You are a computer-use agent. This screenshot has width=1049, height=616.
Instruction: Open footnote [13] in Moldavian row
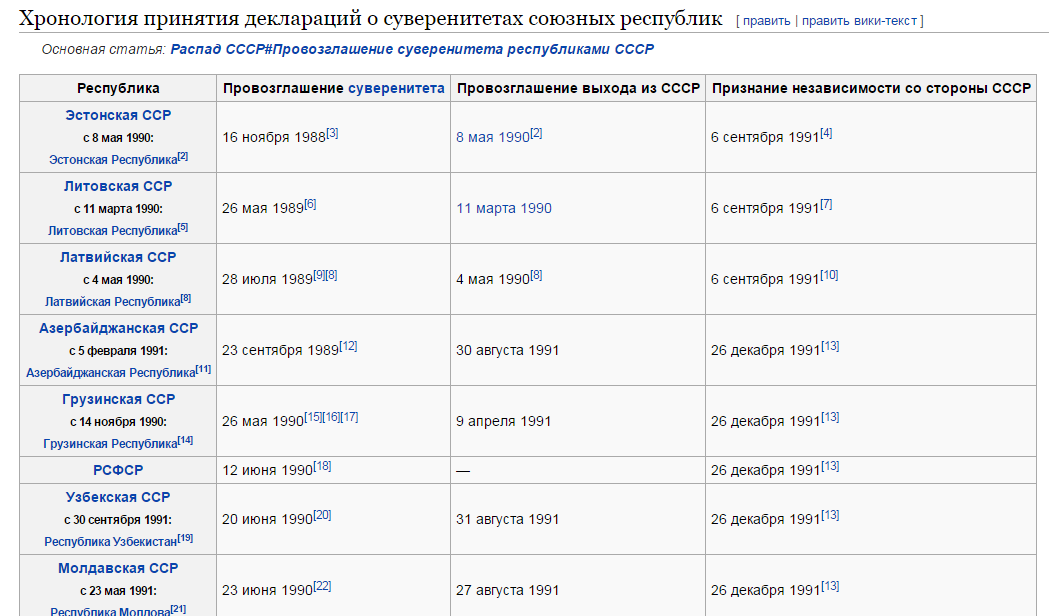click(830, 586)
